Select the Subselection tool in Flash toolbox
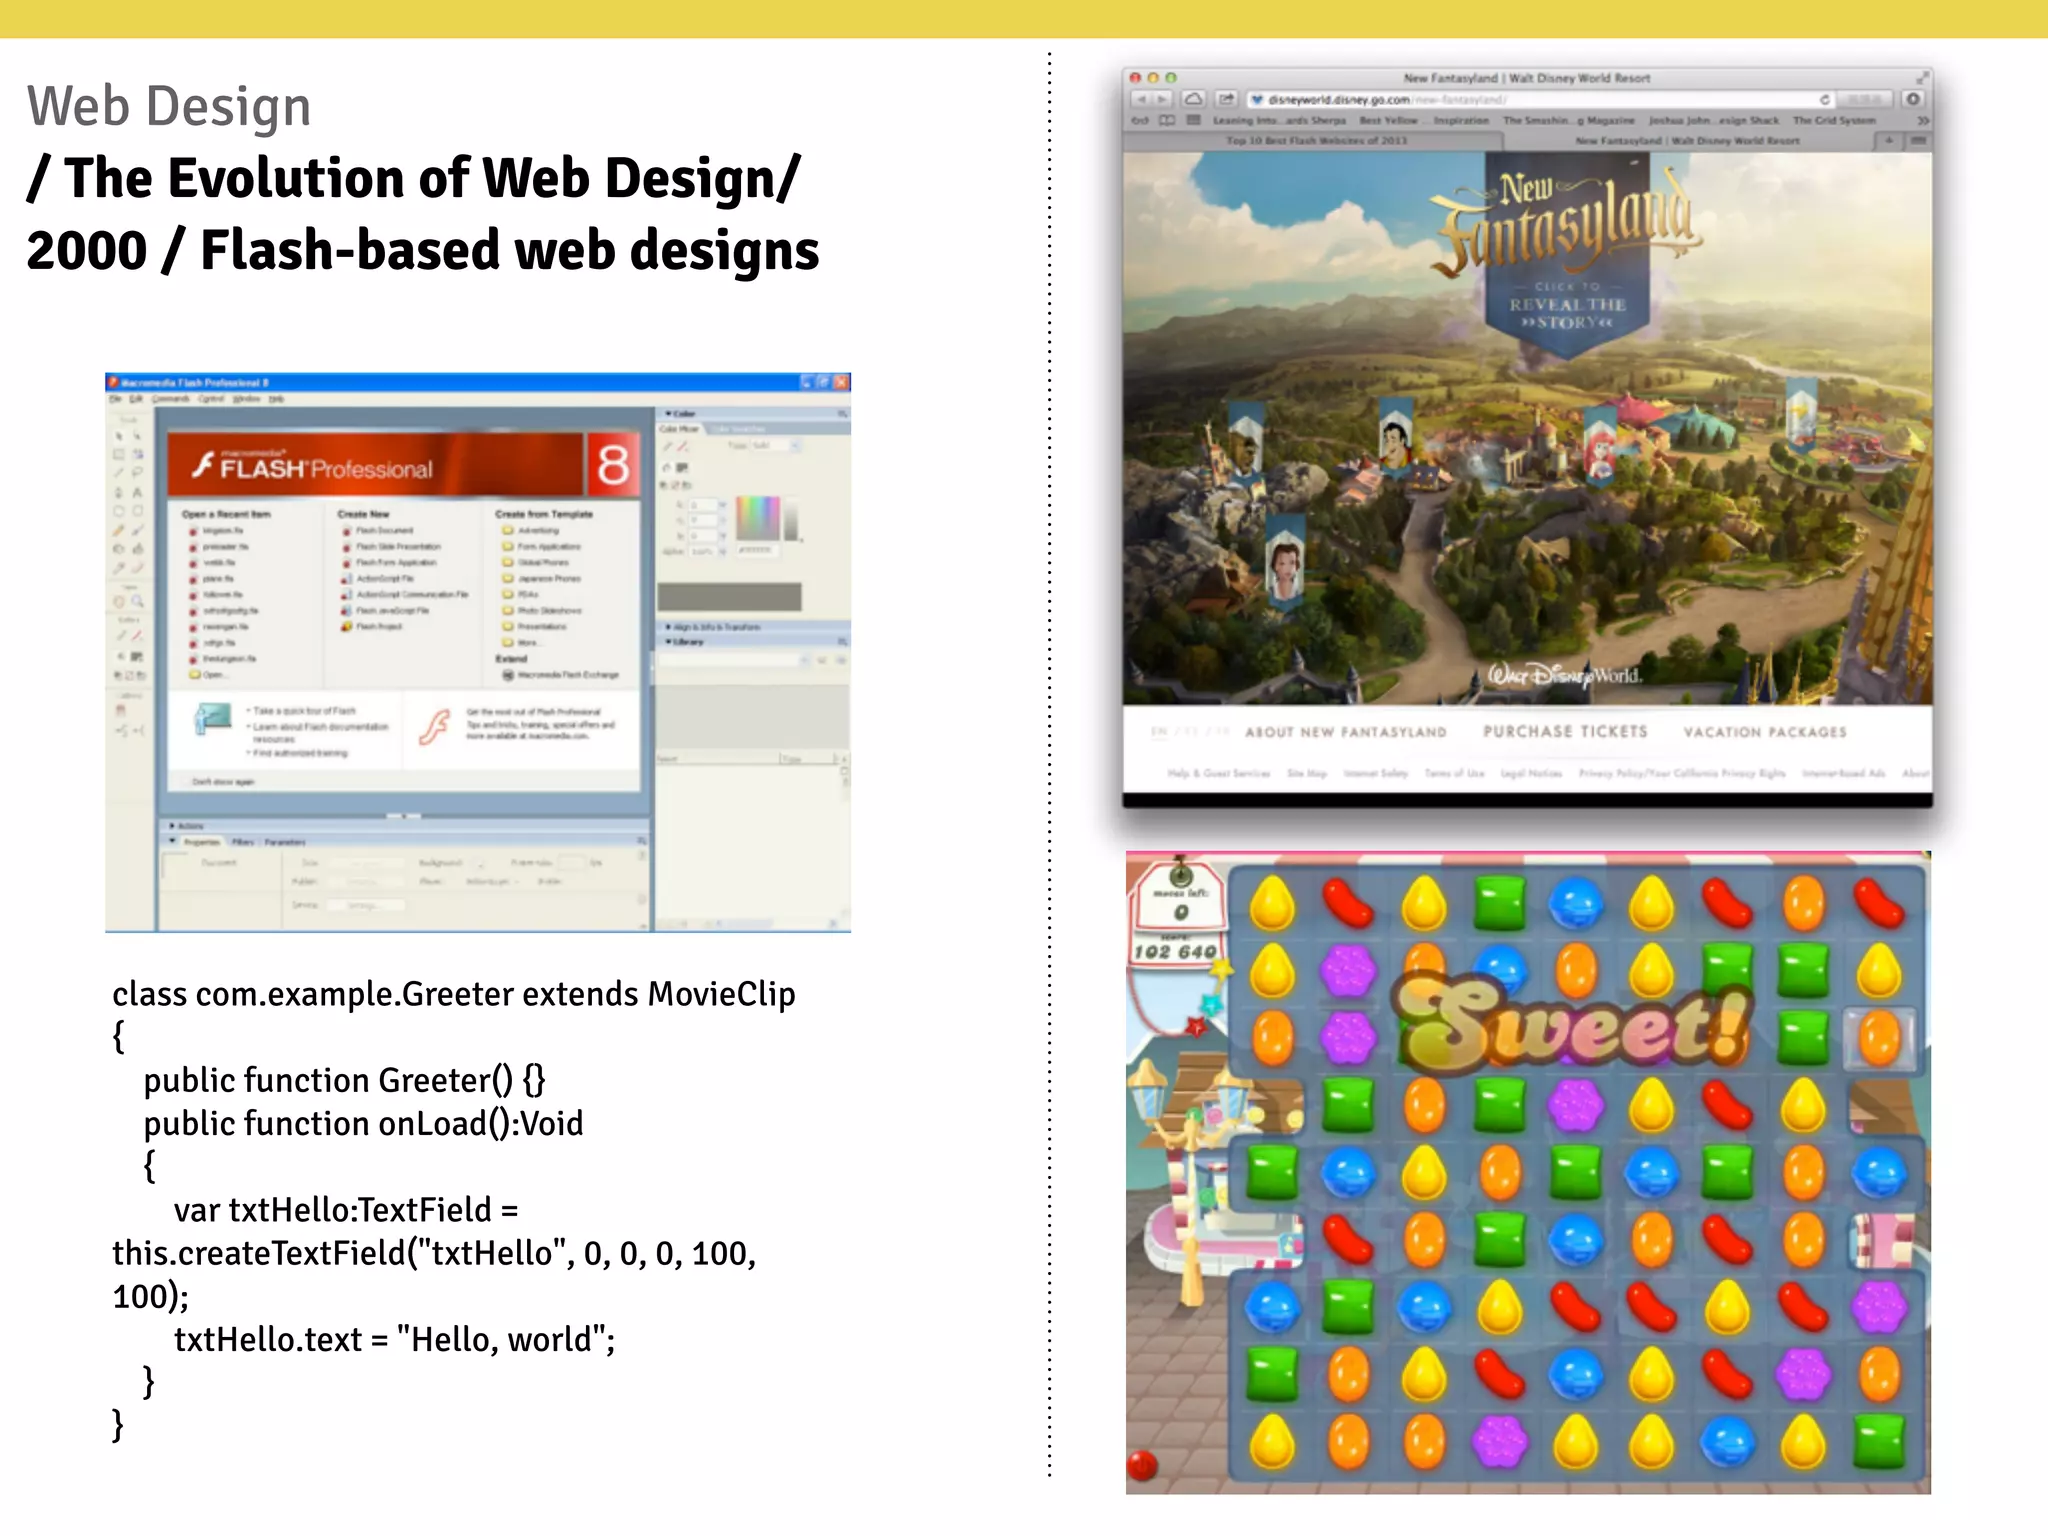Screen dimensions: 2048x1536 pos(137,436)
